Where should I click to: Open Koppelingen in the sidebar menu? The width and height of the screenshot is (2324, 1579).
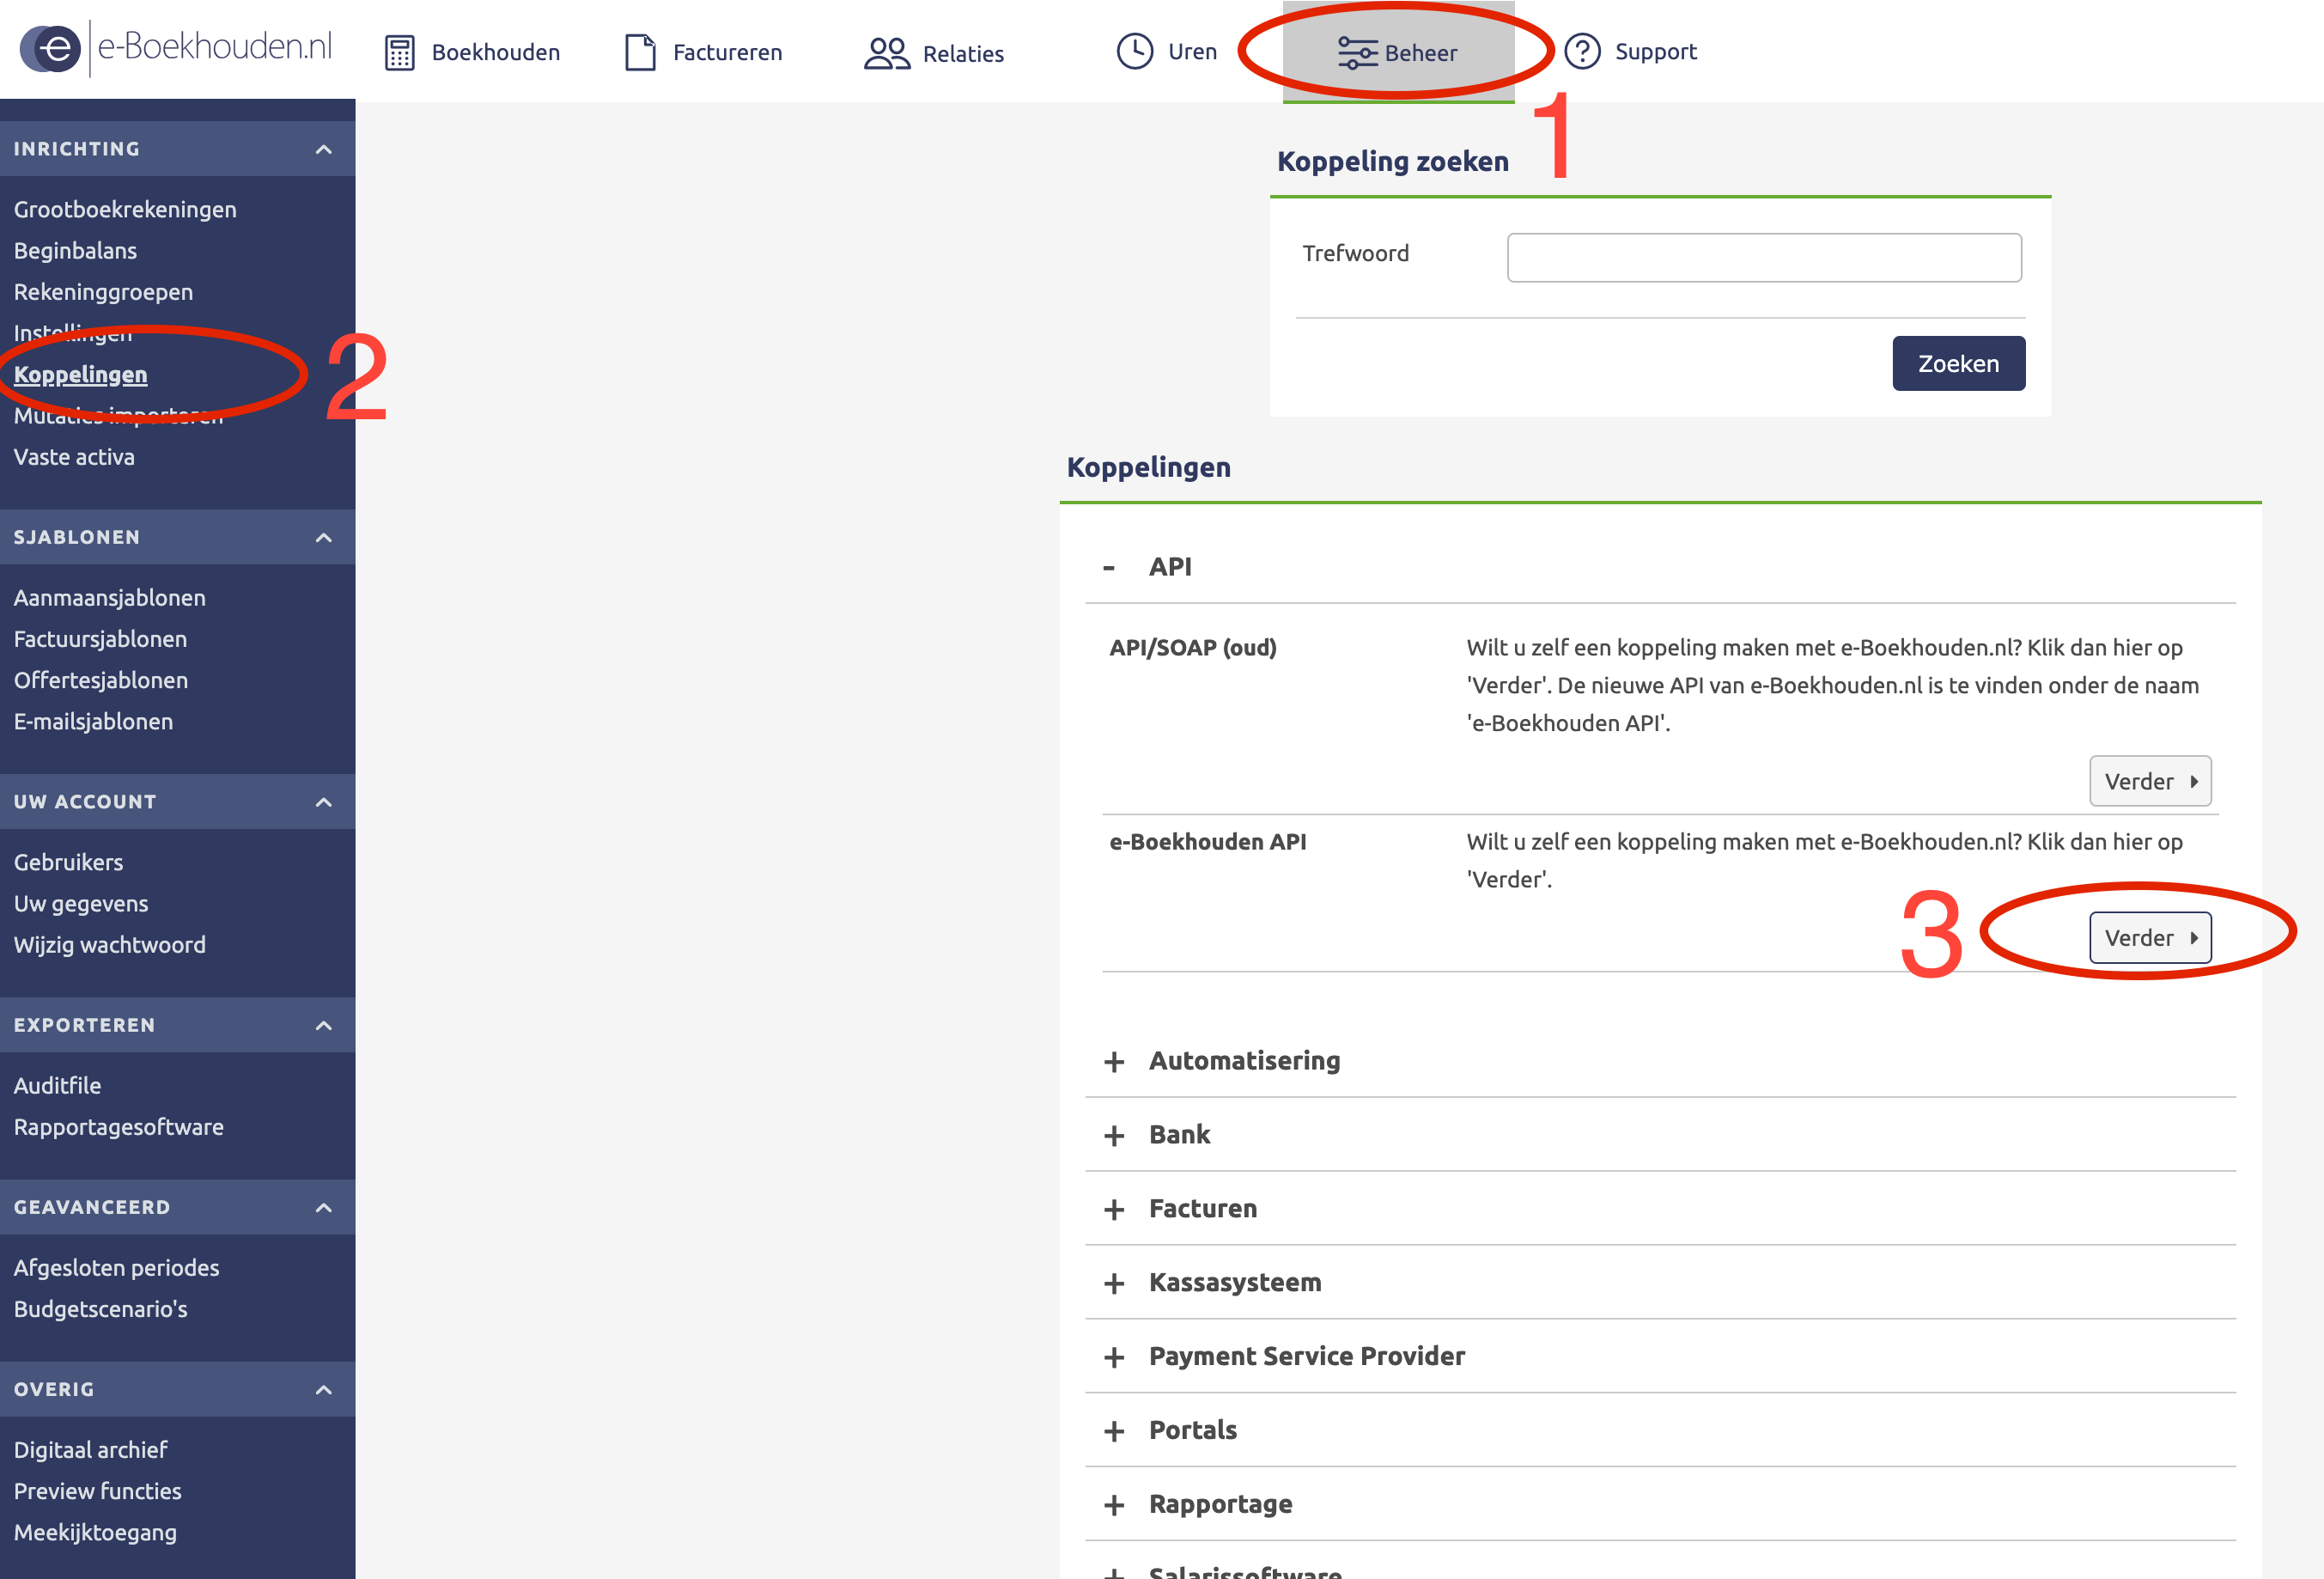(81, 374)
